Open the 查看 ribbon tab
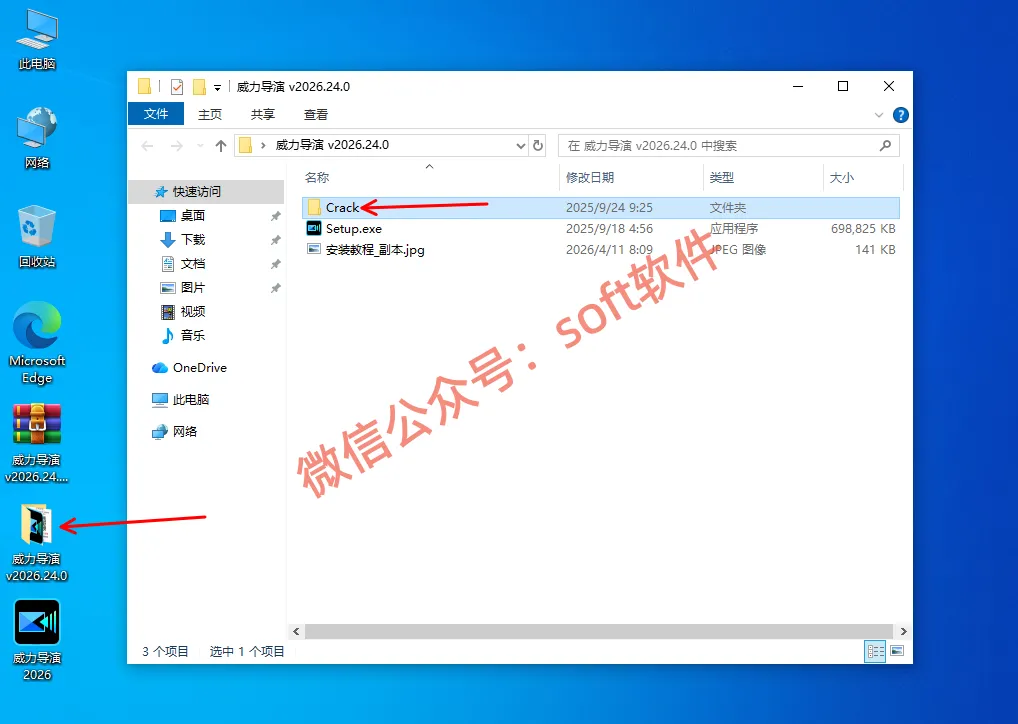This screenshot has height=724, width=1018. (316, 114)
